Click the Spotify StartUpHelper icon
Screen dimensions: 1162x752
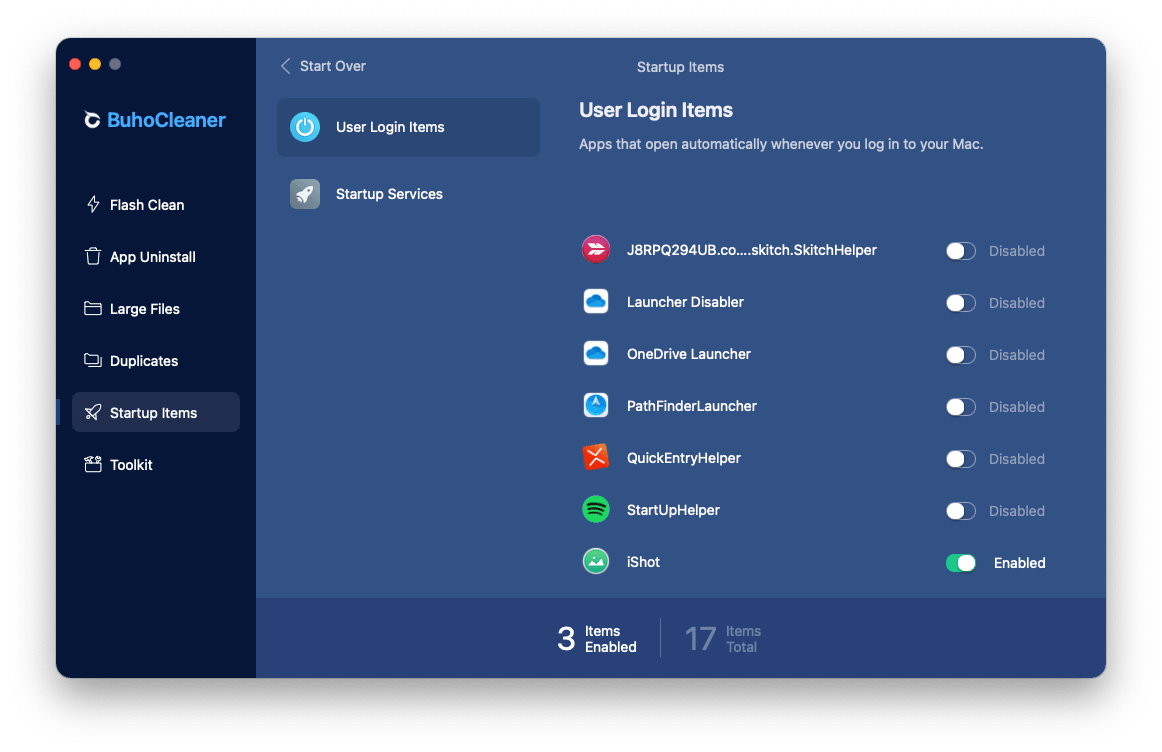[596, 510]
